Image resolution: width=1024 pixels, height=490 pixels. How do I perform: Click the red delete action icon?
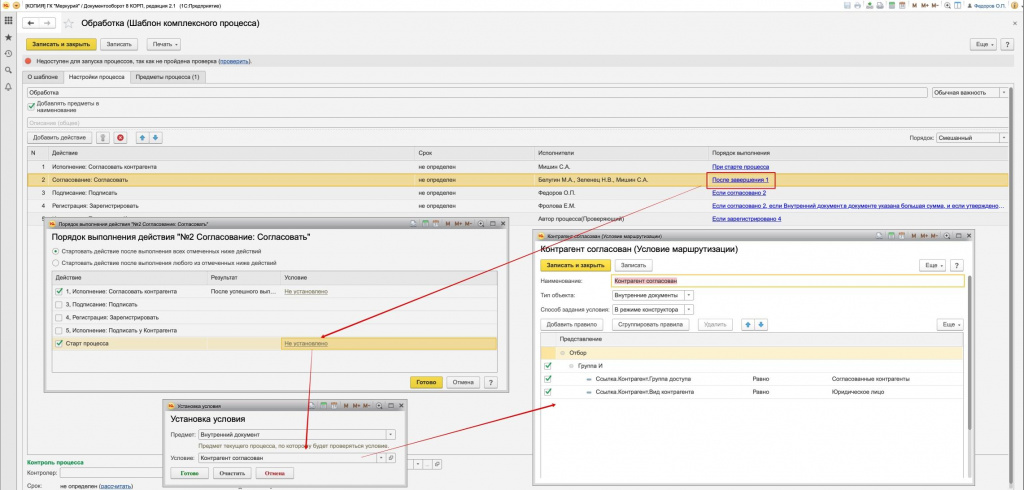pyautogui.click(x=120, y=137)
